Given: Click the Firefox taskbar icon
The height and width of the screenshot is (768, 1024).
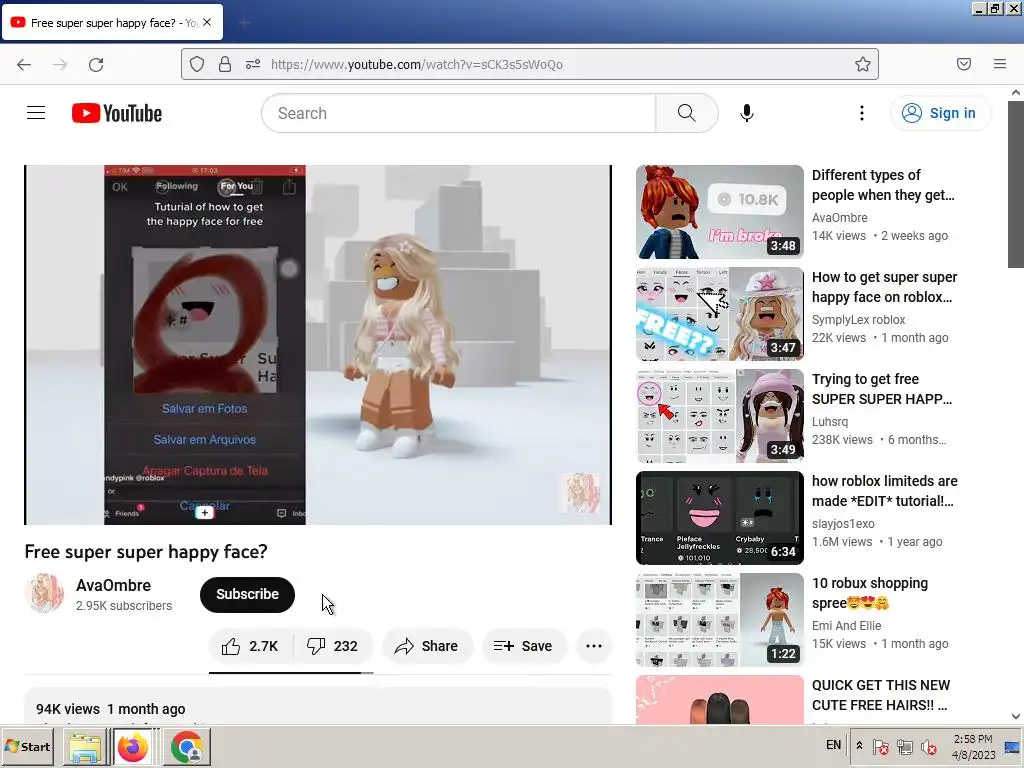Looking at the screenshot, I should click(x=133, y=747).
